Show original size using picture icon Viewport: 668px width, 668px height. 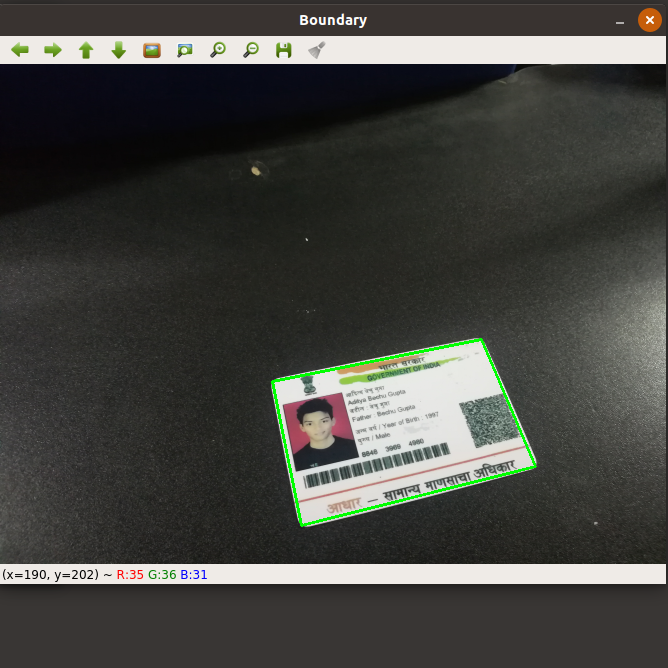tap(152, 50)
